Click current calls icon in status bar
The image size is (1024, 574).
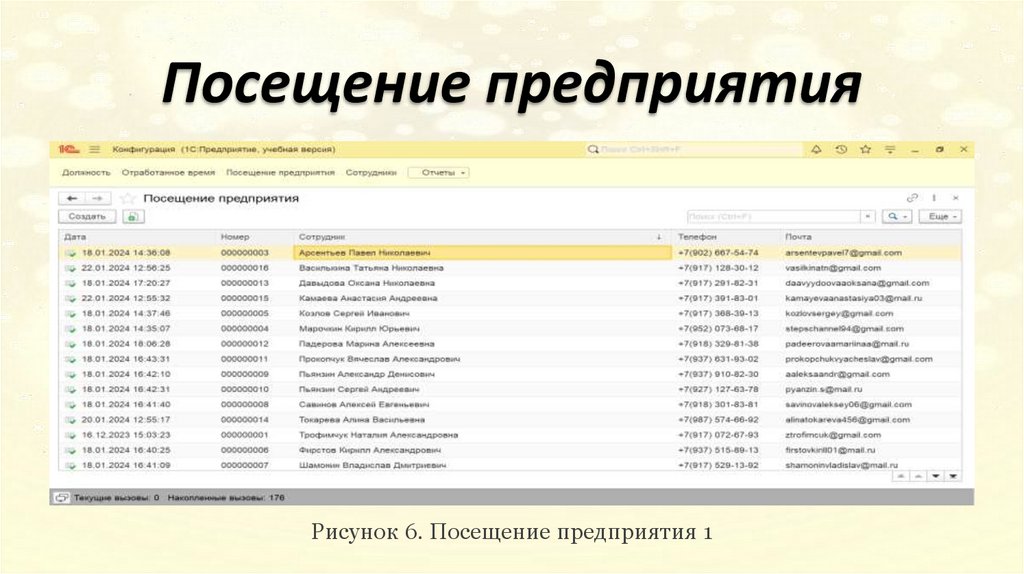tap(61, 498)
